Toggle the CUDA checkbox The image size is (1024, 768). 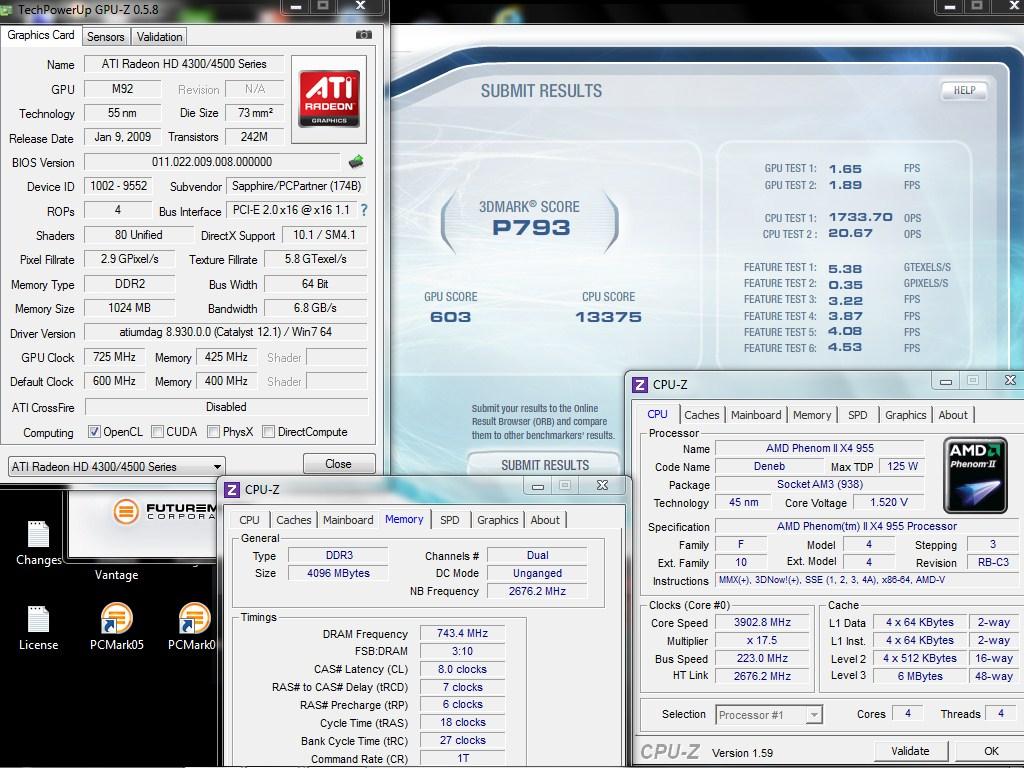[x=157, y=432]
